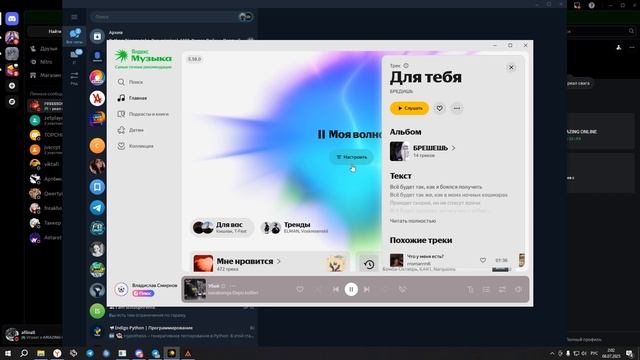Skip to the next track
The width and height of the screenshot is (640, 360).
point(367,289)
